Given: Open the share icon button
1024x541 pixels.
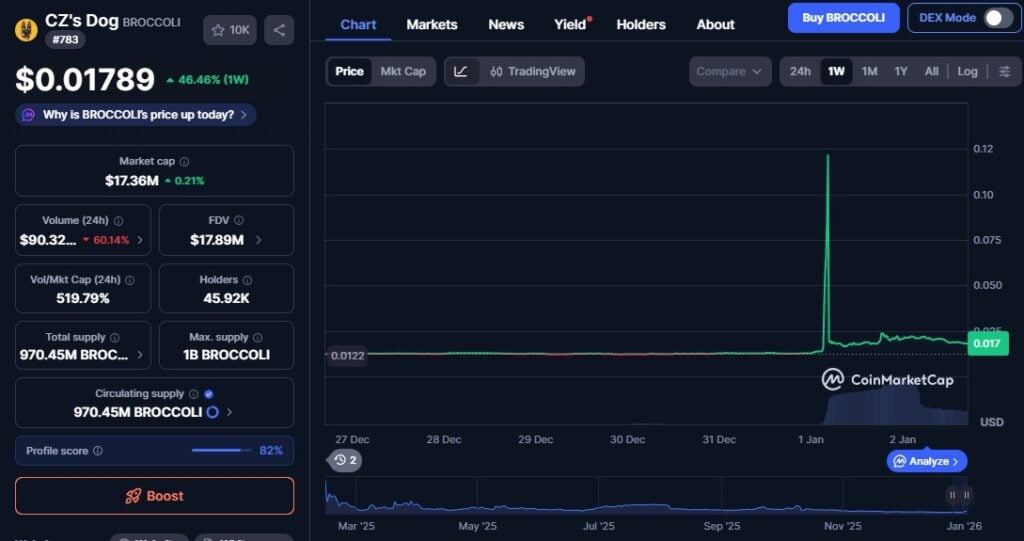Looking at the screenshot, I should click(x=279, y=30).
